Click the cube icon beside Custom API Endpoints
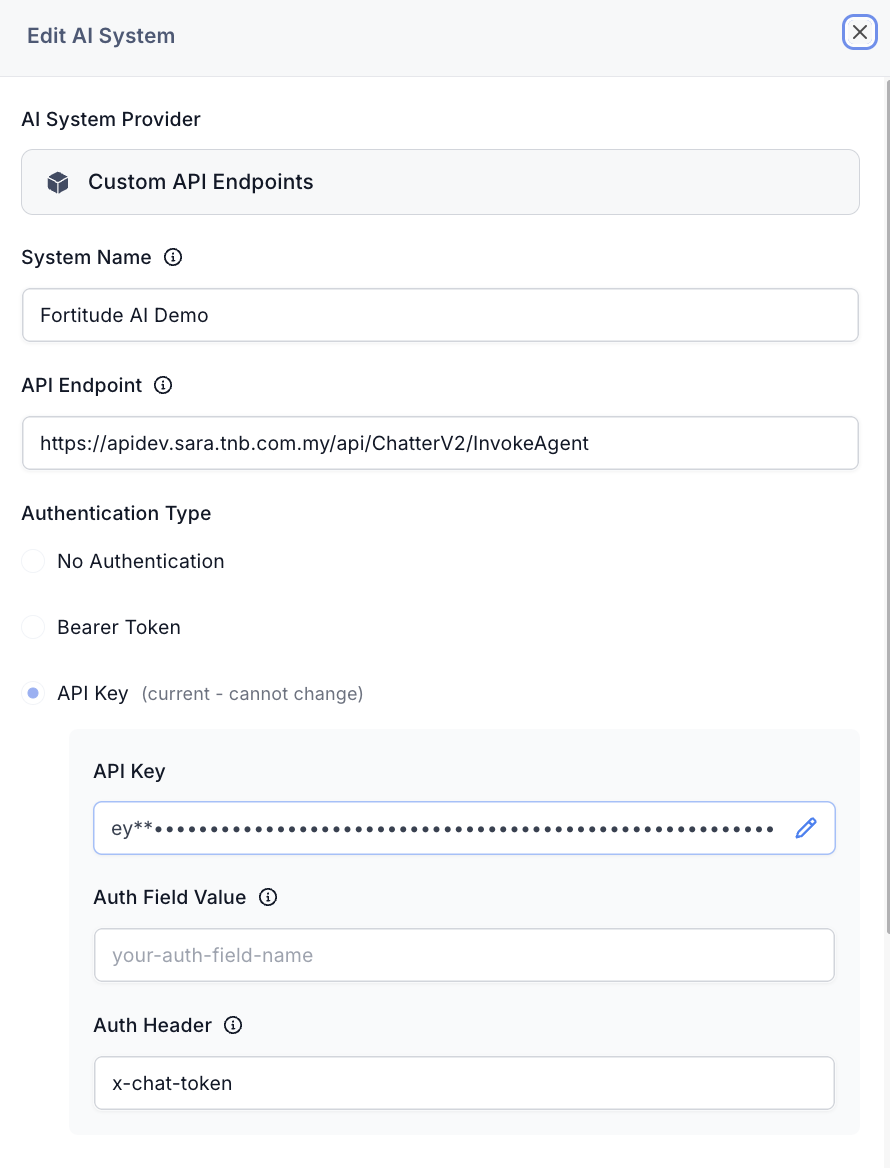This screenshot has height=1168, width=890. (x=58, y=183)
